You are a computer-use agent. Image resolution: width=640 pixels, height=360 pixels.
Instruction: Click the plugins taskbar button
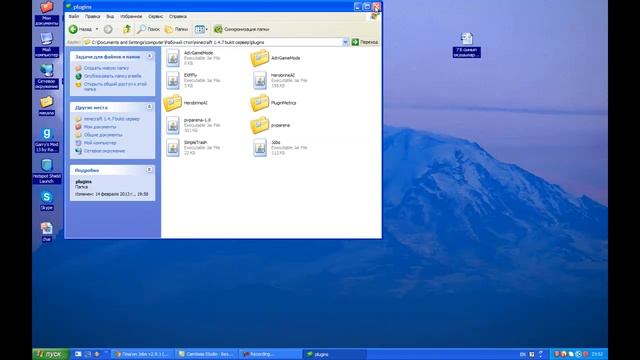coord(335,354)
